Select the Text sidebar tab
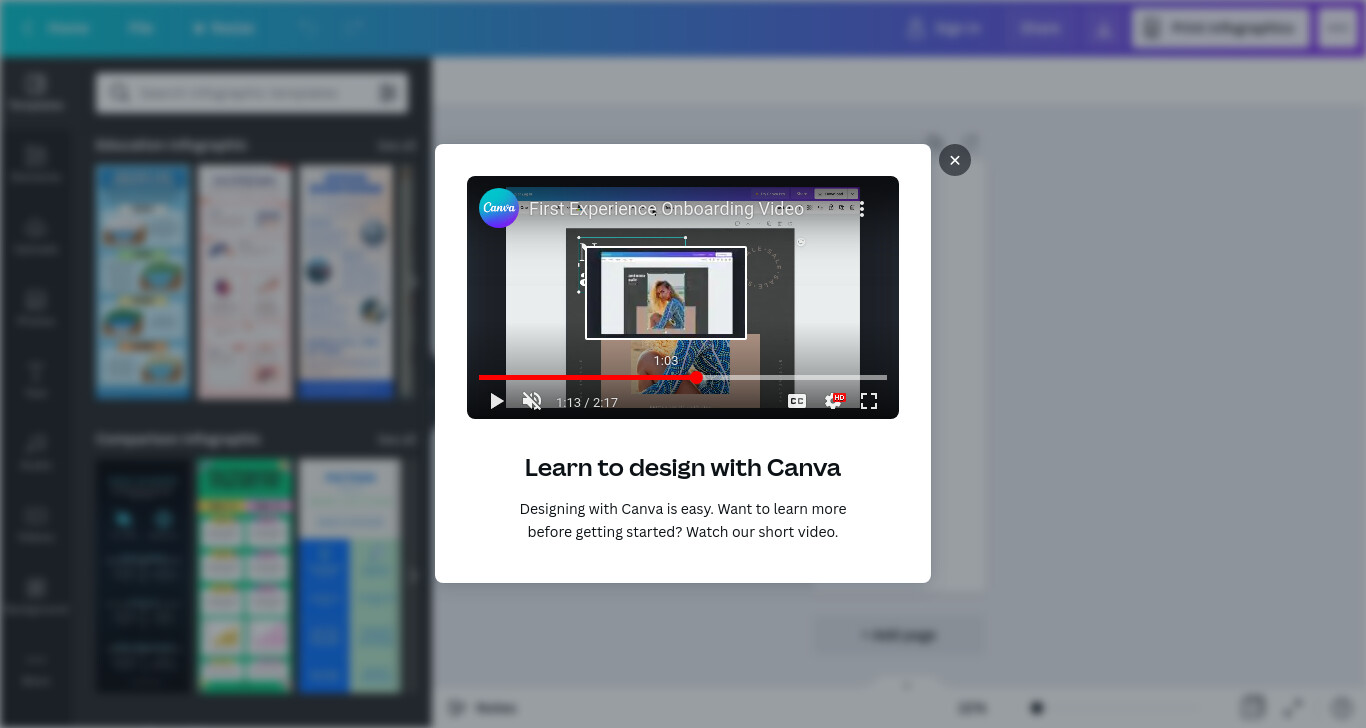The height and width of the screenshot is (728, 1366). [x=36, y=380]
